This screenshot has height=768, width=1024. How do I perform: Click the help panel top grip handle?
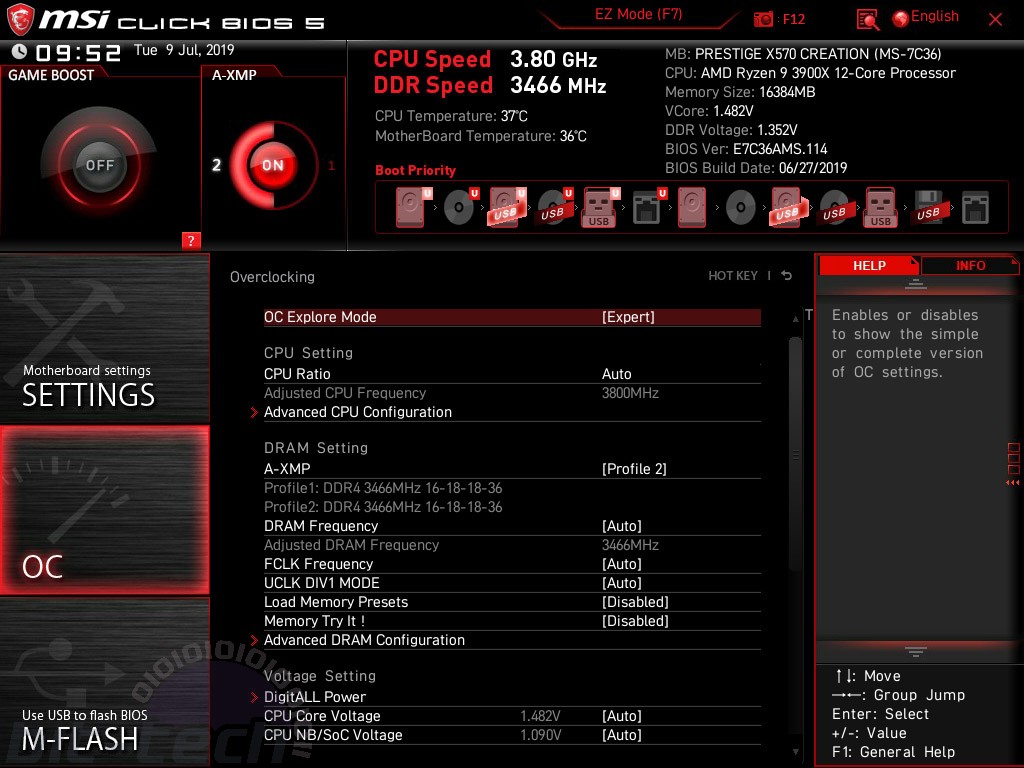pyautogui.click(x=916, y=284)
